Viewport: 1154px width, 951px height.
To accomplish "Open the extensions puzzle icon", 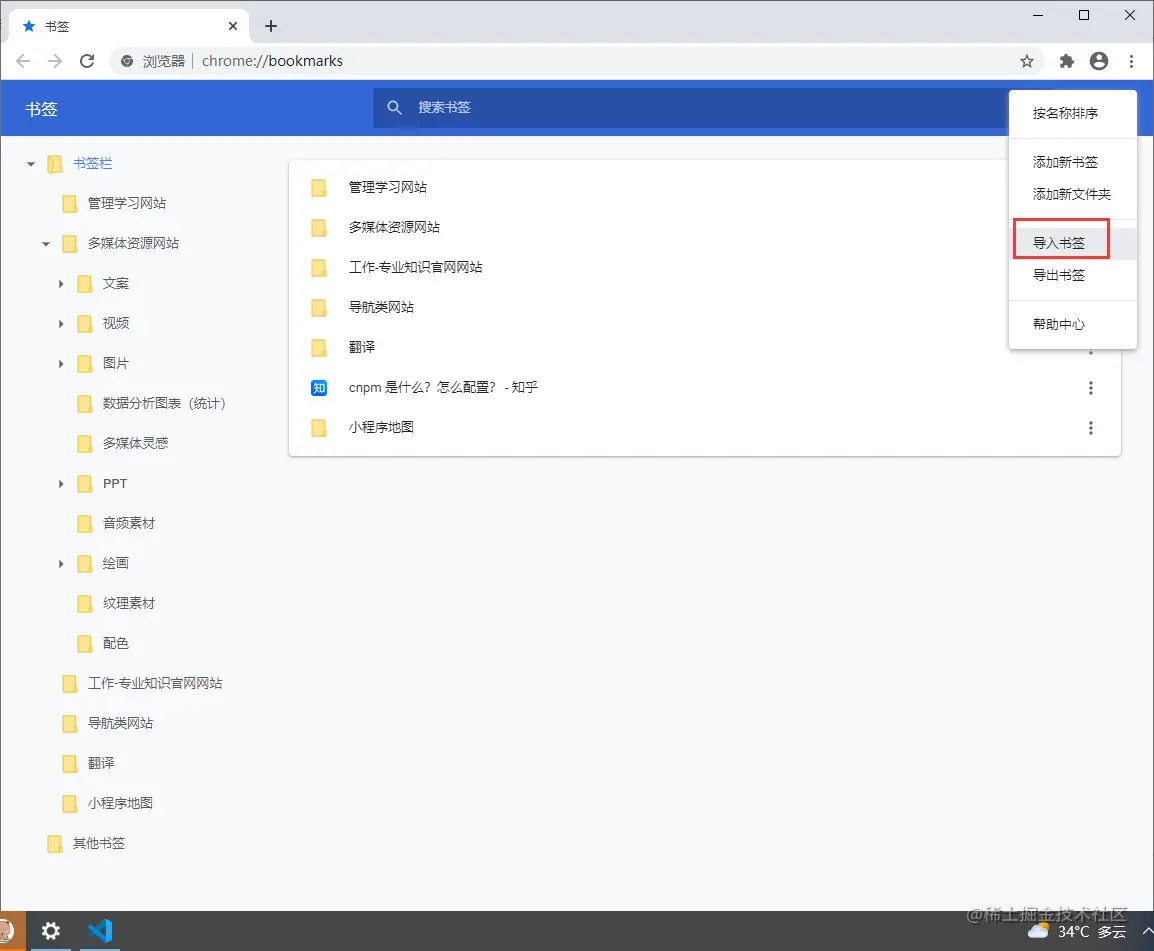I will [x=1066, y=61].
